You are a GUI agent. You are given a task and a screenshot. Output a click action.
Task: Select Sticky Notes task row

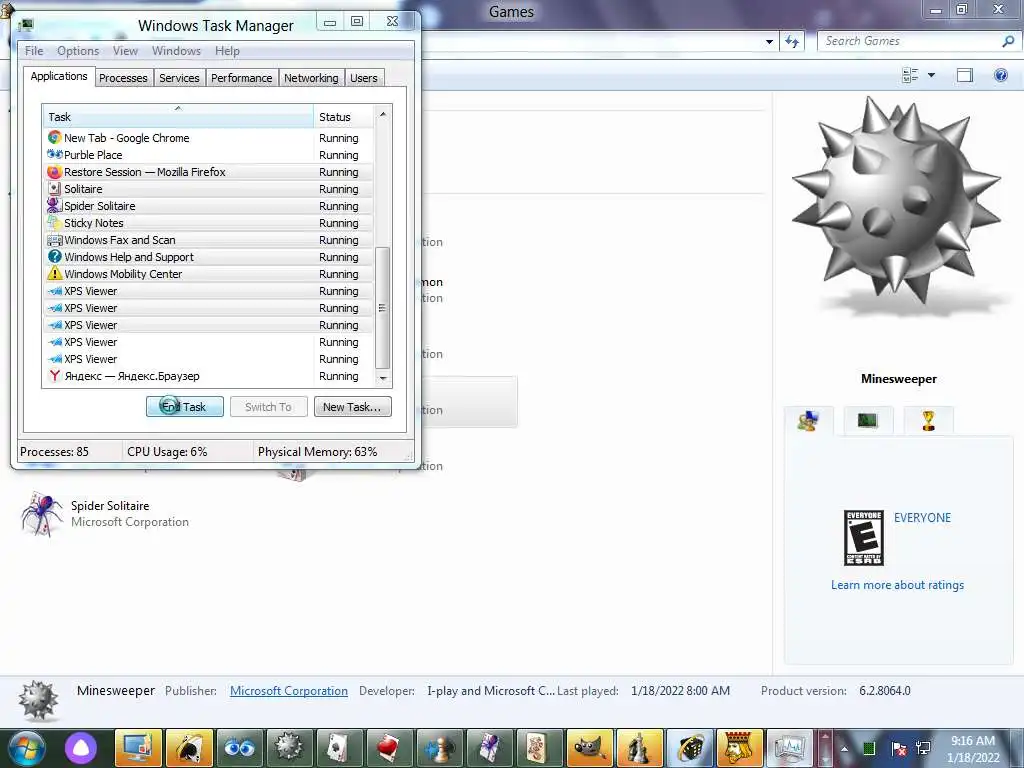click(208, 223)
